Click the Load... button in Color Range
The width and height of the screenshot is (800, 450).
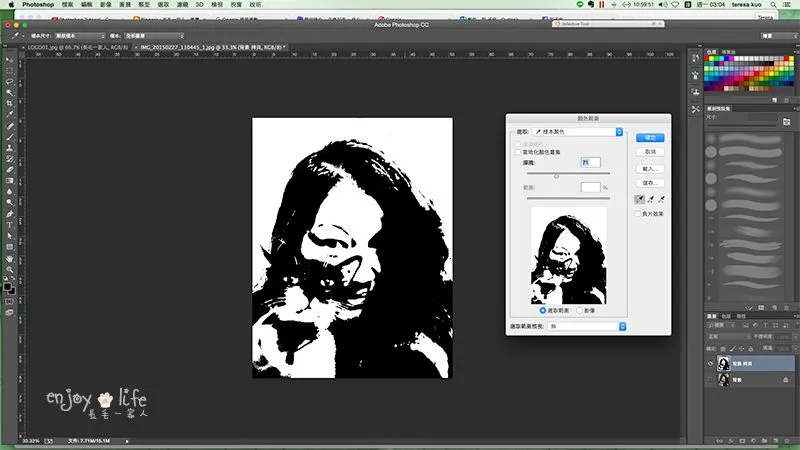[650, 169]
